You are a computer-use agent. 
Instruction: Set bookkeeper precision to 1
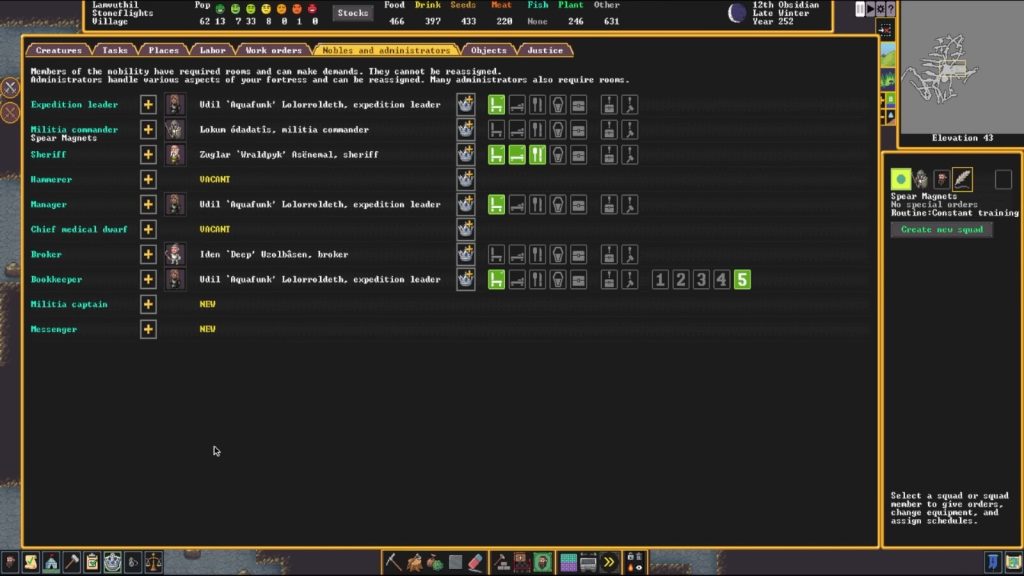[x=660, y=280]
